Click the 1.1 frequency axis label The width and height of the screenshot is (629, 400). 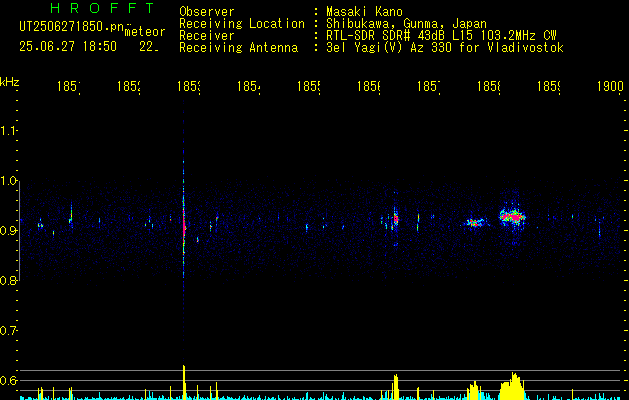(x=8, y=130)
